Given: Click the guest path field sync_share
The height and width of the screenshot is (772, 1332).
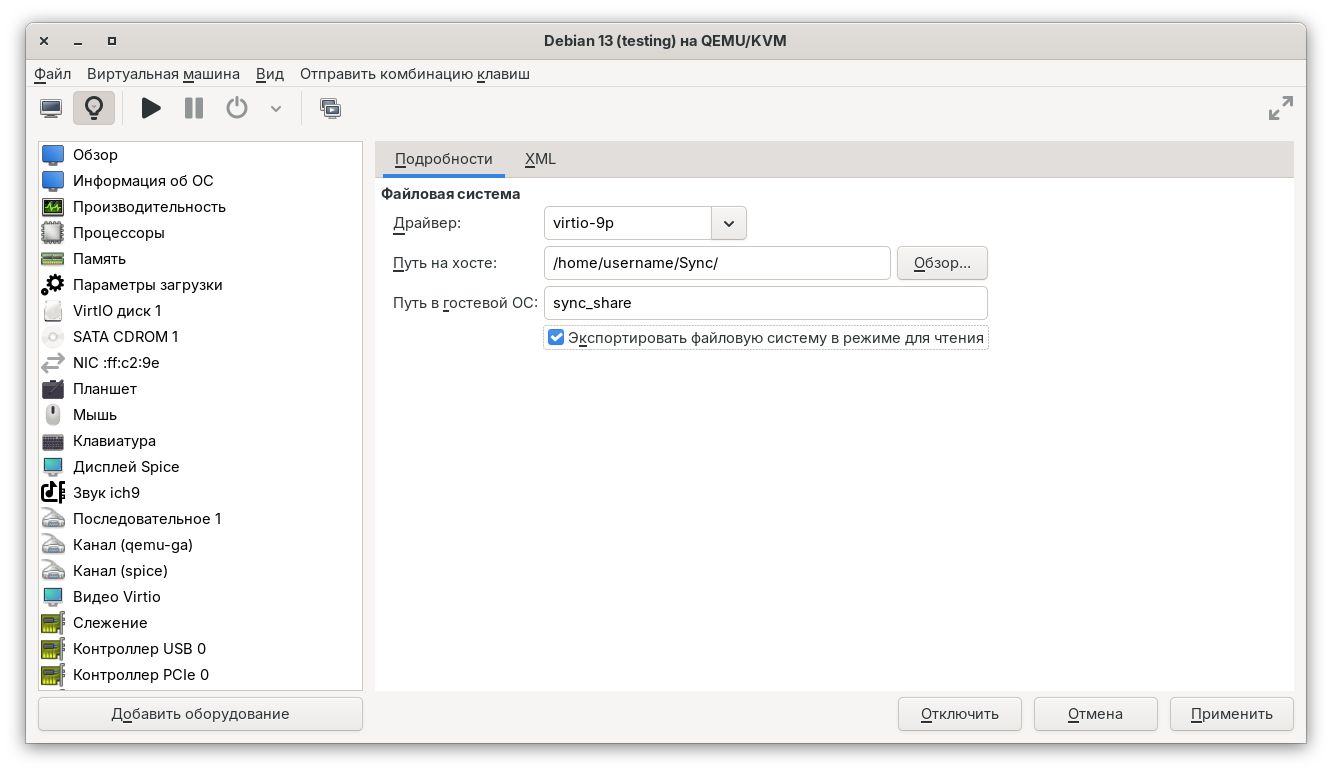Looking at the screenshot, I should tap(766, 303).
